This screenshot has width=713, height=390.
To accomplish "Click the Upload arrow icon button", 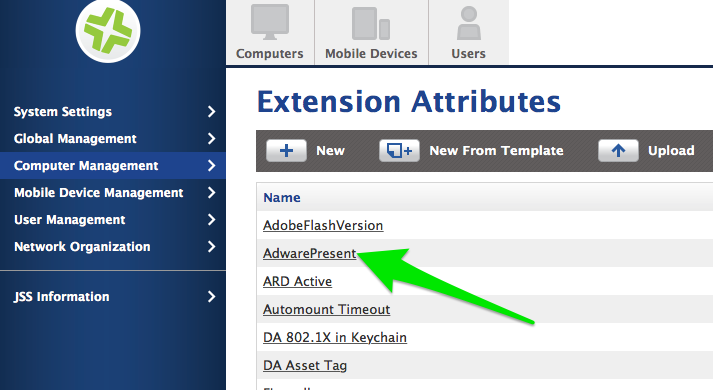I will (618, 150).
